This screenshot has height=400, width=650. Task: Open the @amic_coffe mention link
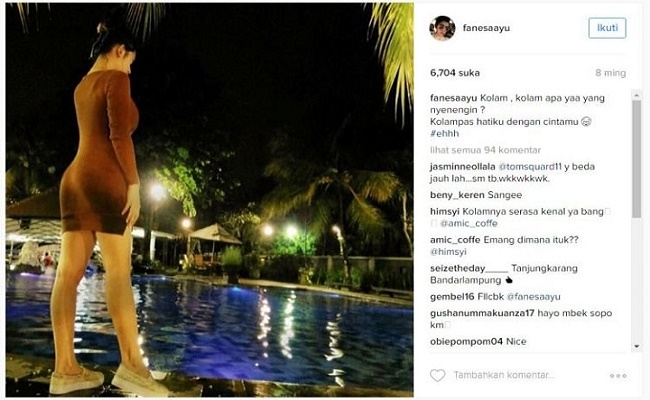pos(468,223)
